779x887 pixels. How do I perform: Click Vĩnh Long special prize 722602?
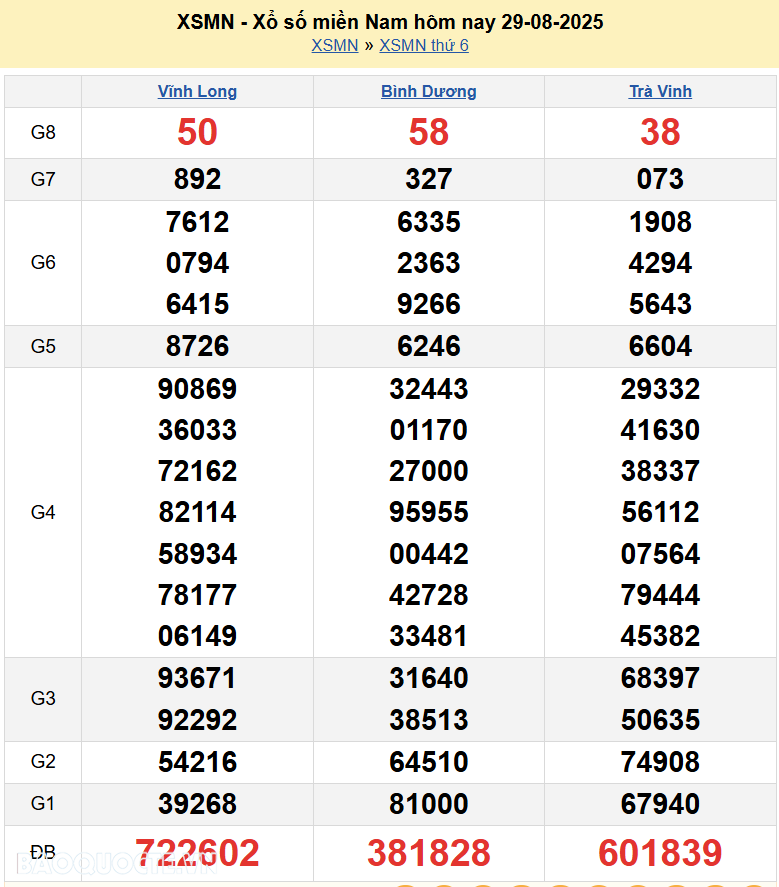(x=197, y=853)
